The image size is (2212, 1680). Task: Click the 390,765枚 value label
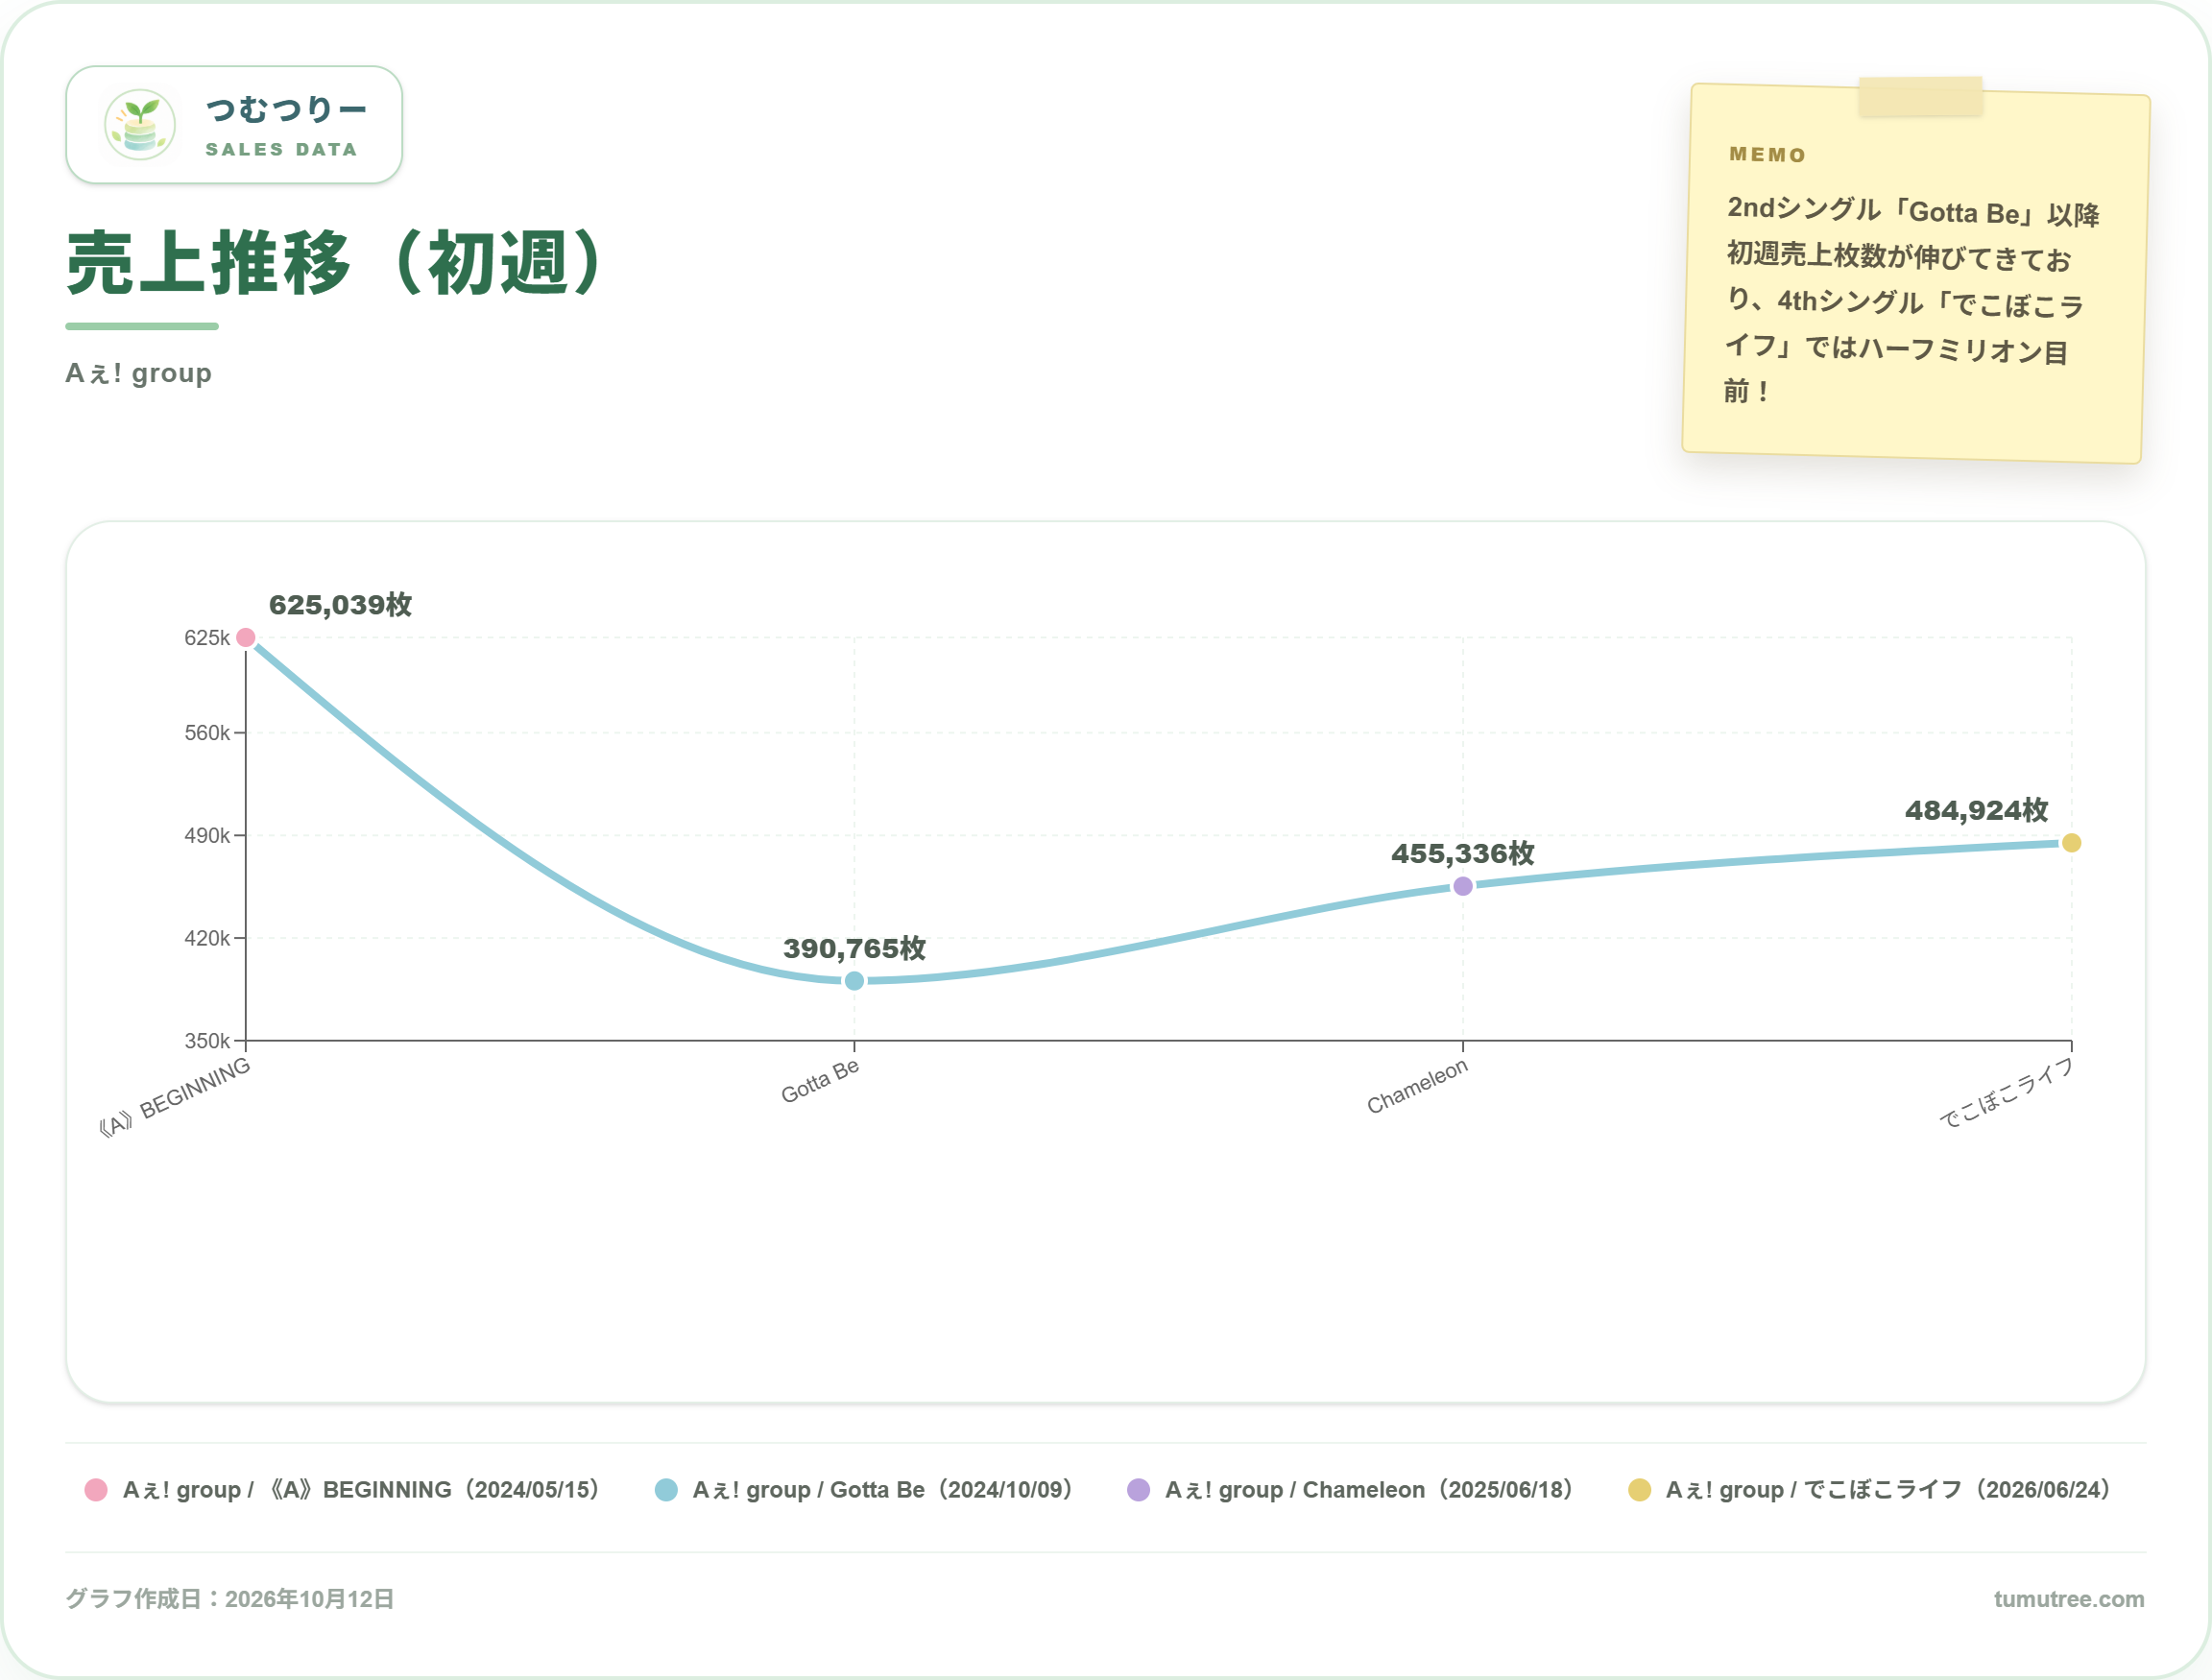854,948
